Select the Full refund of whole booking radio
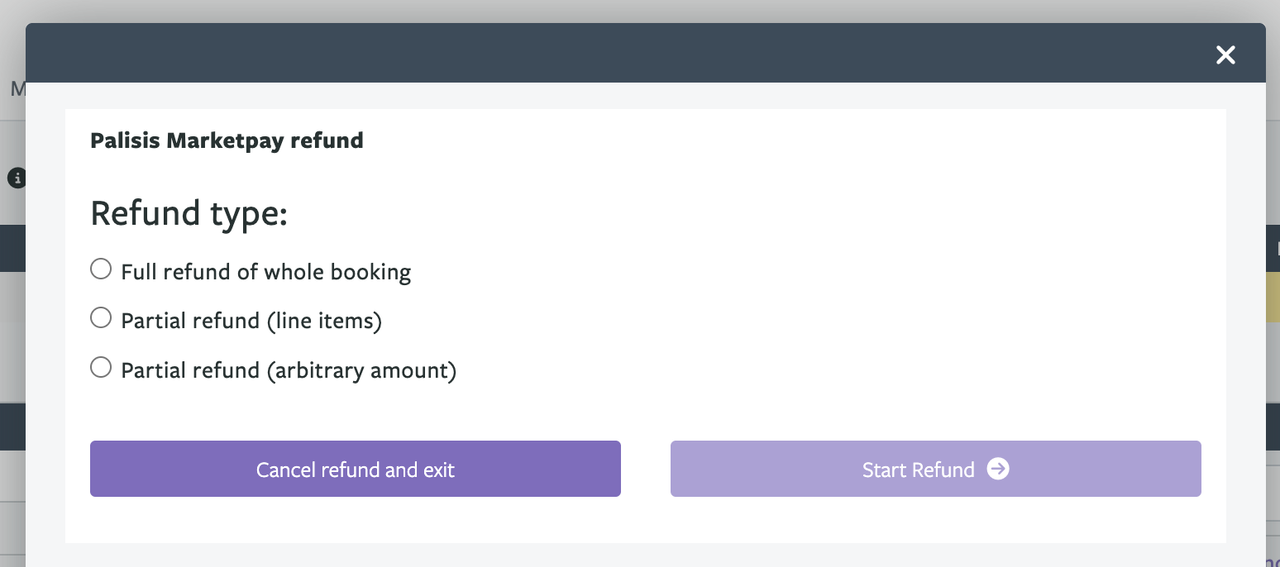 (101, 269)
